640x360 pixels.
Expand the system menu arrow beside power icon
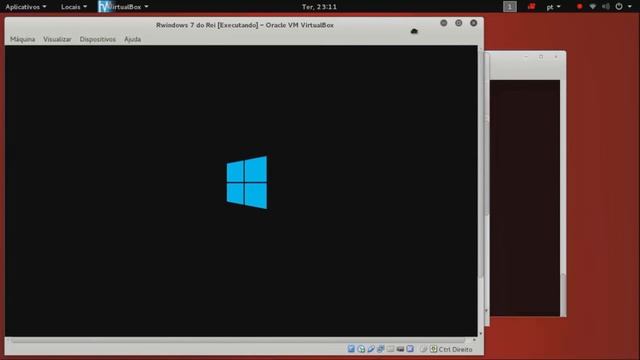tap(630, 7)
